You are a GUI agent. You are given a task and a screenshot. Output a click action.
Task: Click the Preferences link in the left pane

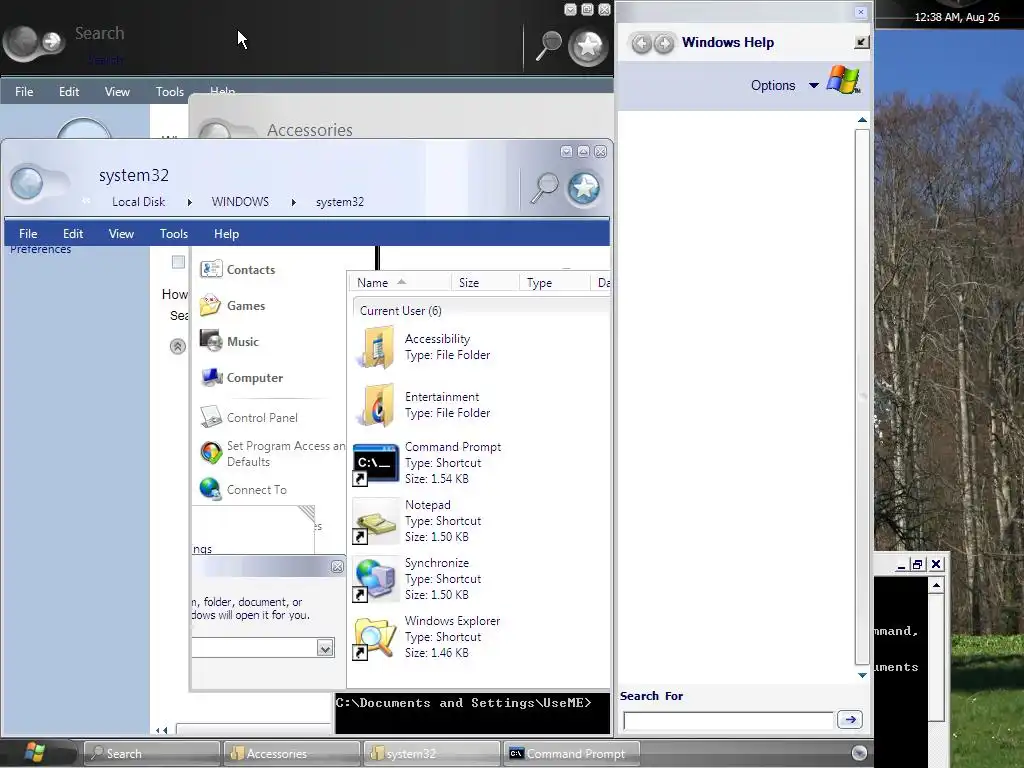40,249
